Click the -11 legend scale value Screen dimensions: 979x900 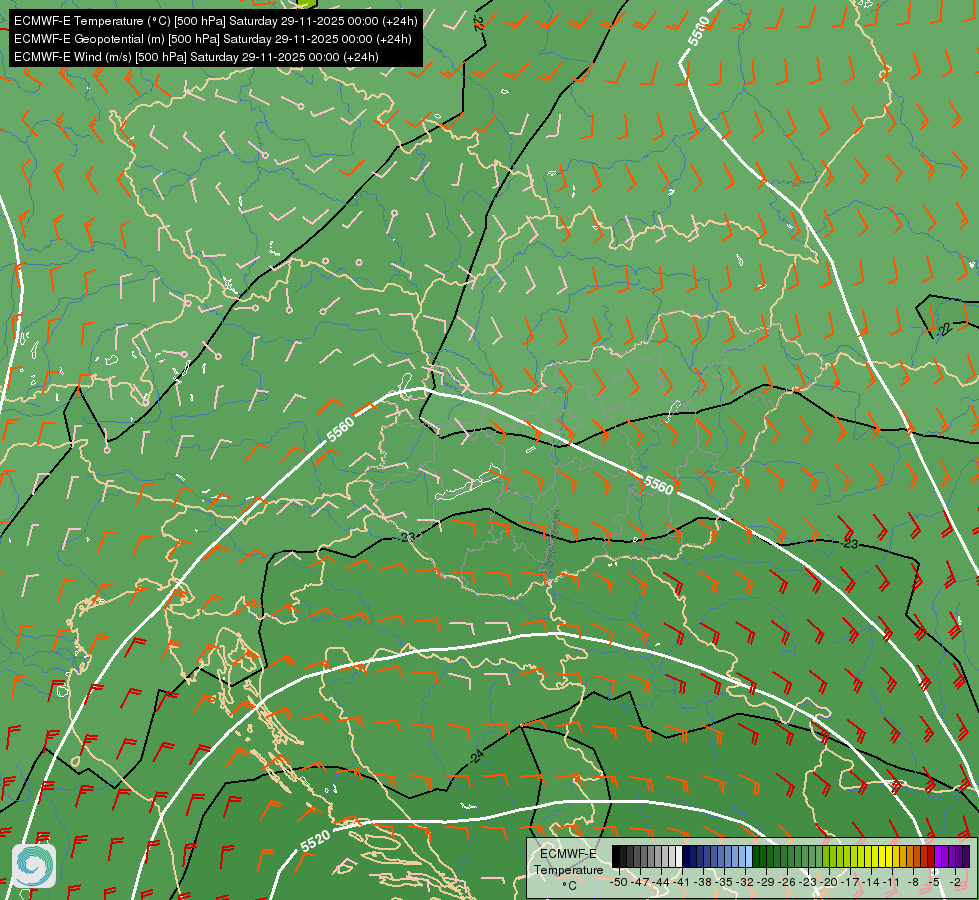[x=891, y=882]
